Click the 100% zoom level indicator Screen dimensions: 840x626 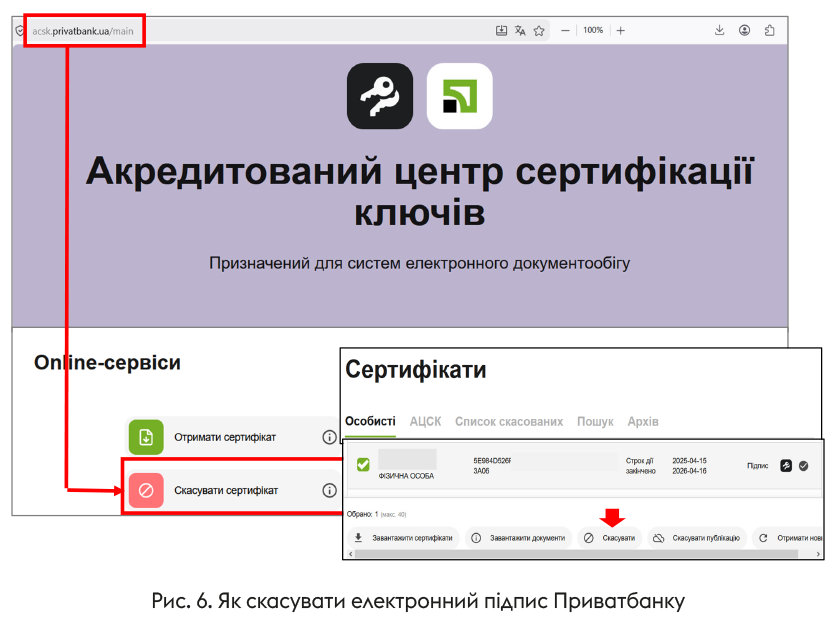point(593,31)
